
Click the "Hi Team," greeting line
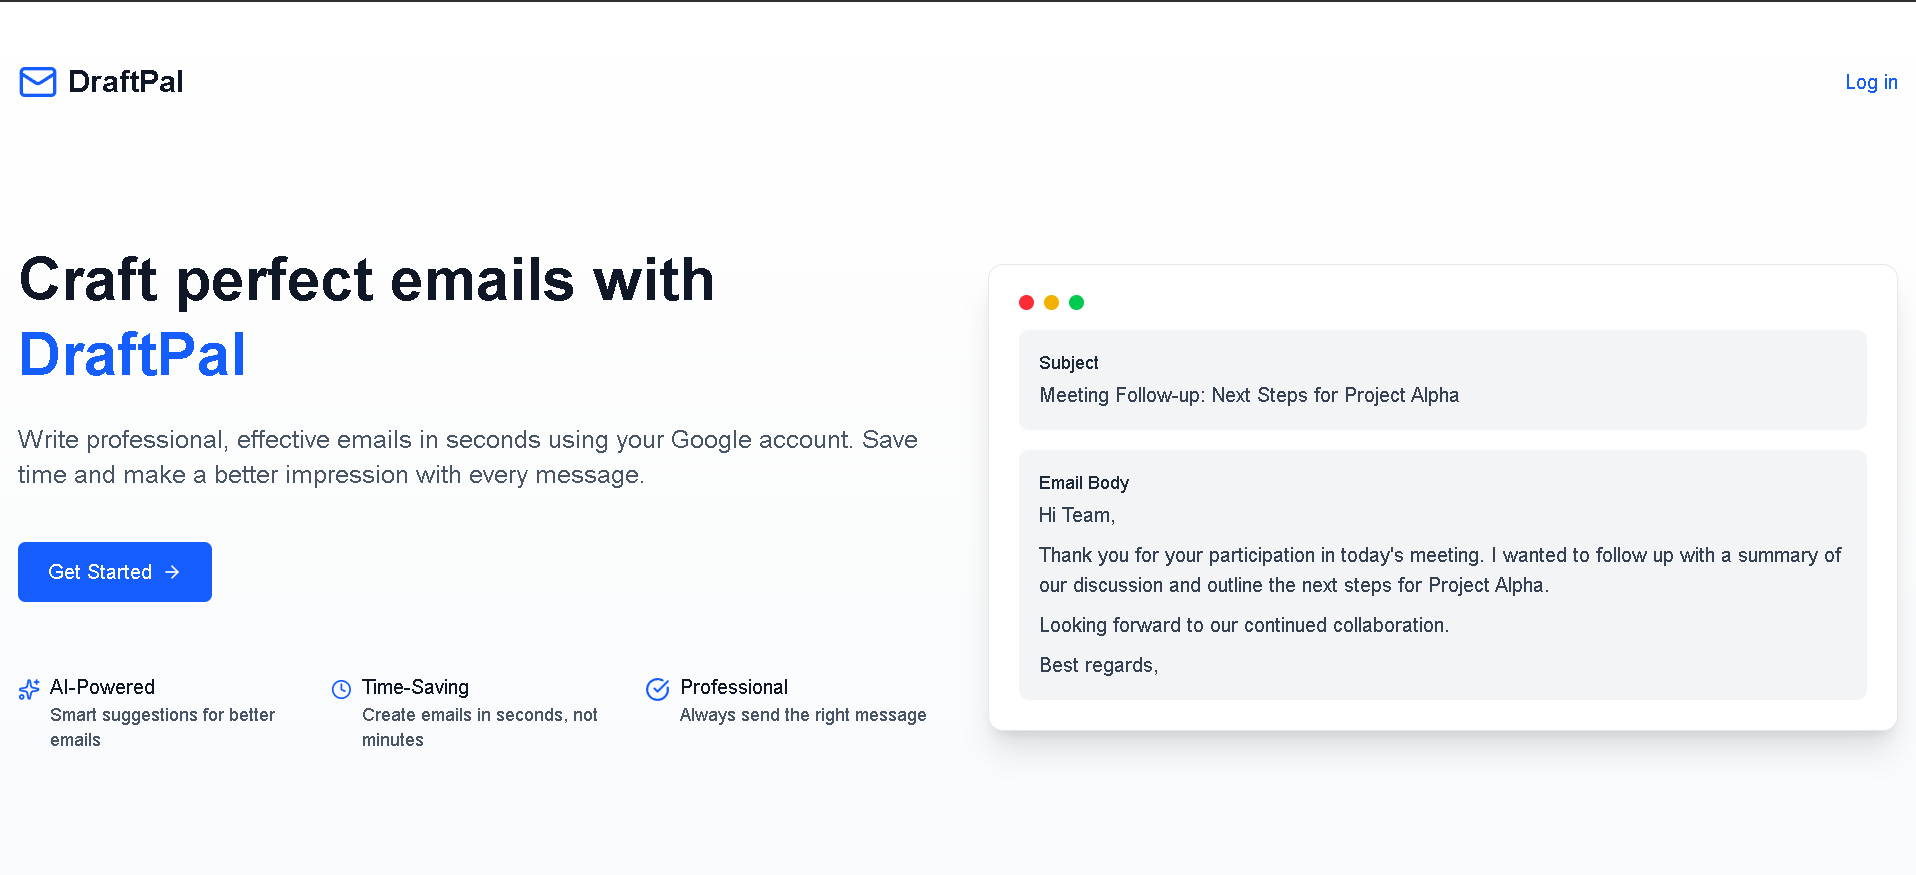click(x=1076, y=515)
